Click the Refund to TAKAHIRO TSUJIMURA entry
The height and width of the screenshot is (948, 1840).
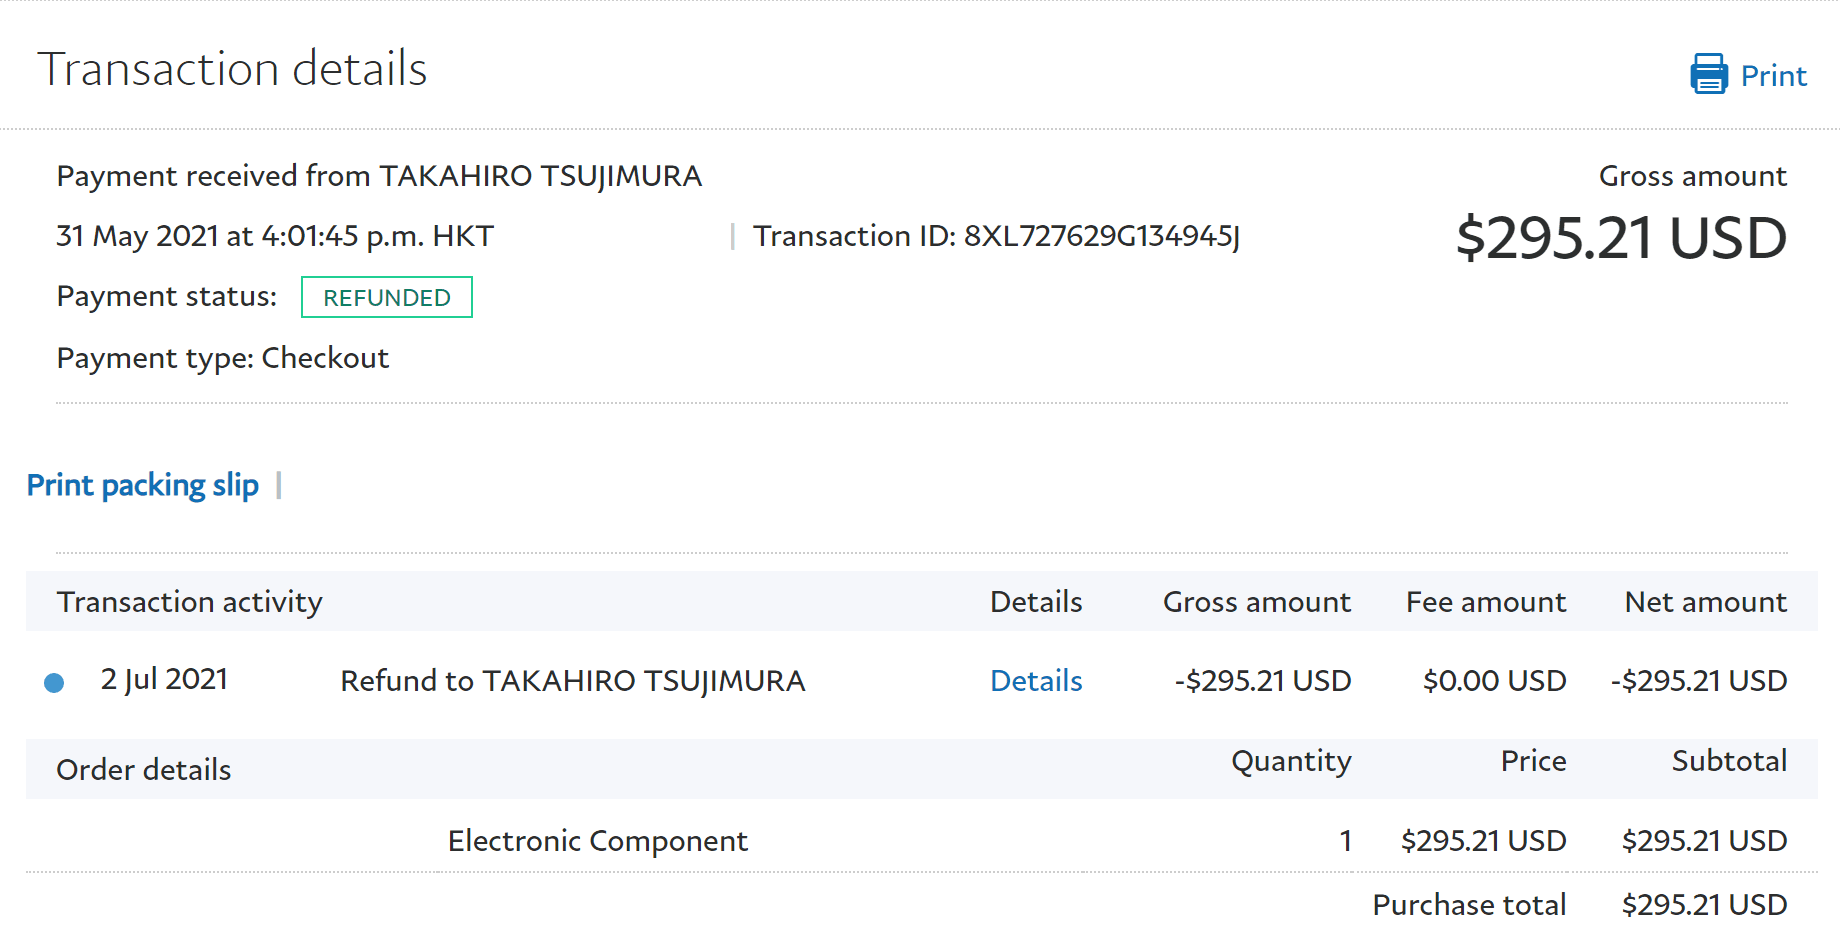[572, 681]
